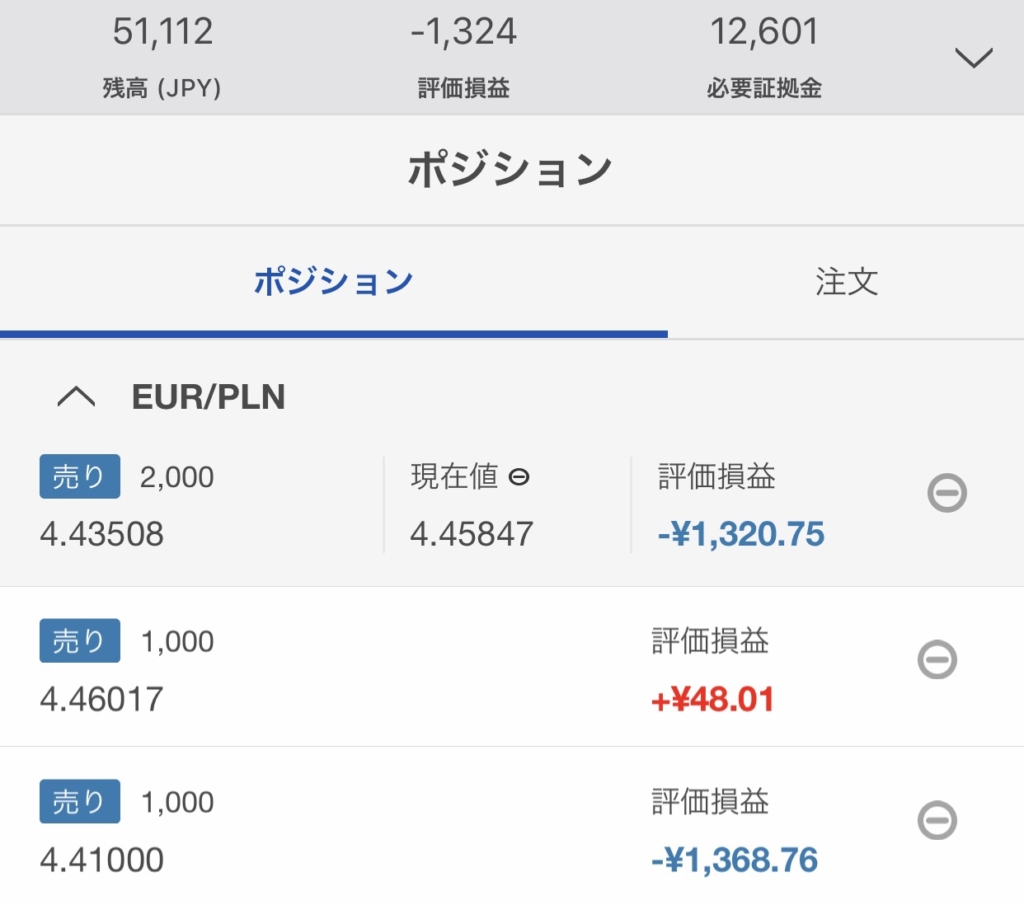Close the 2,000 EUR/PLN aggregate position

947,492
